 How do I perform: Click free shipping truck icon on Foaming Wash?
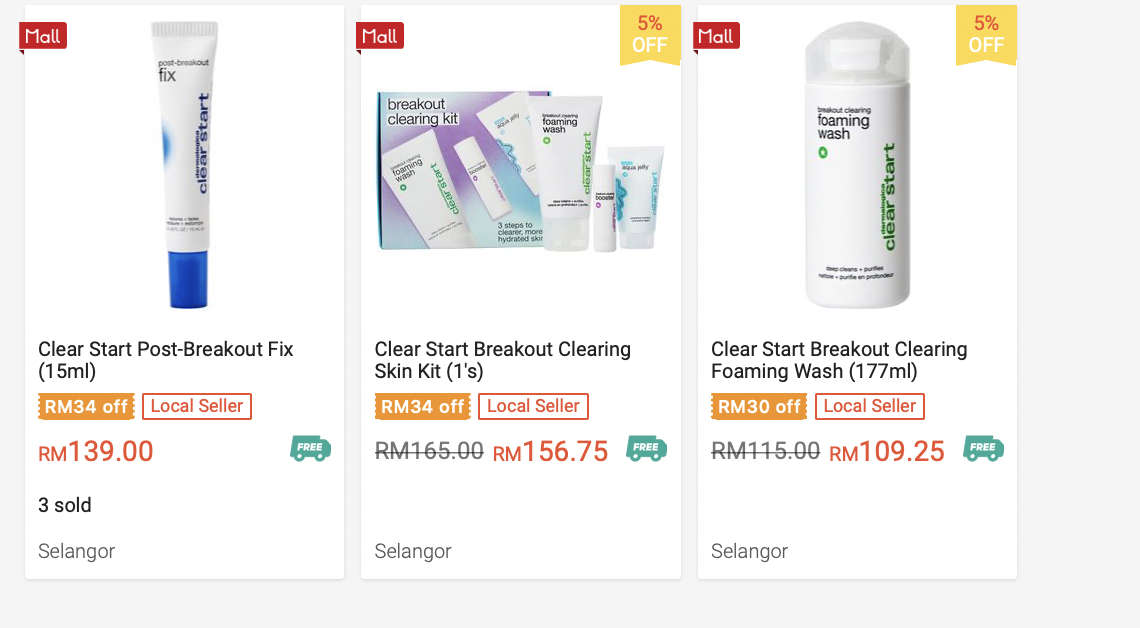click(x=983, y=448)
